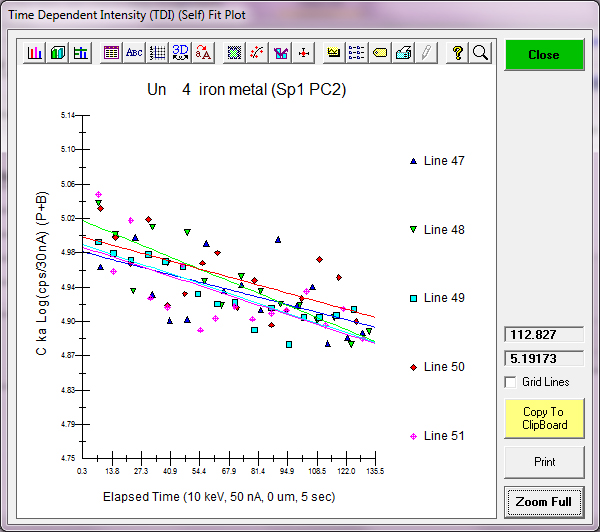Screen dimensions: 600x532
Task: Open the font size aA icon
Action: click(204, 53)
